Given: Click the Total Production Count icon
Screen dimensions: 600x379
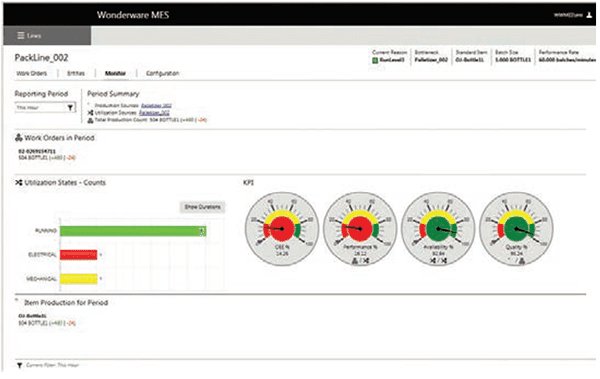Looking at the screenshot, I should [90, 120].
